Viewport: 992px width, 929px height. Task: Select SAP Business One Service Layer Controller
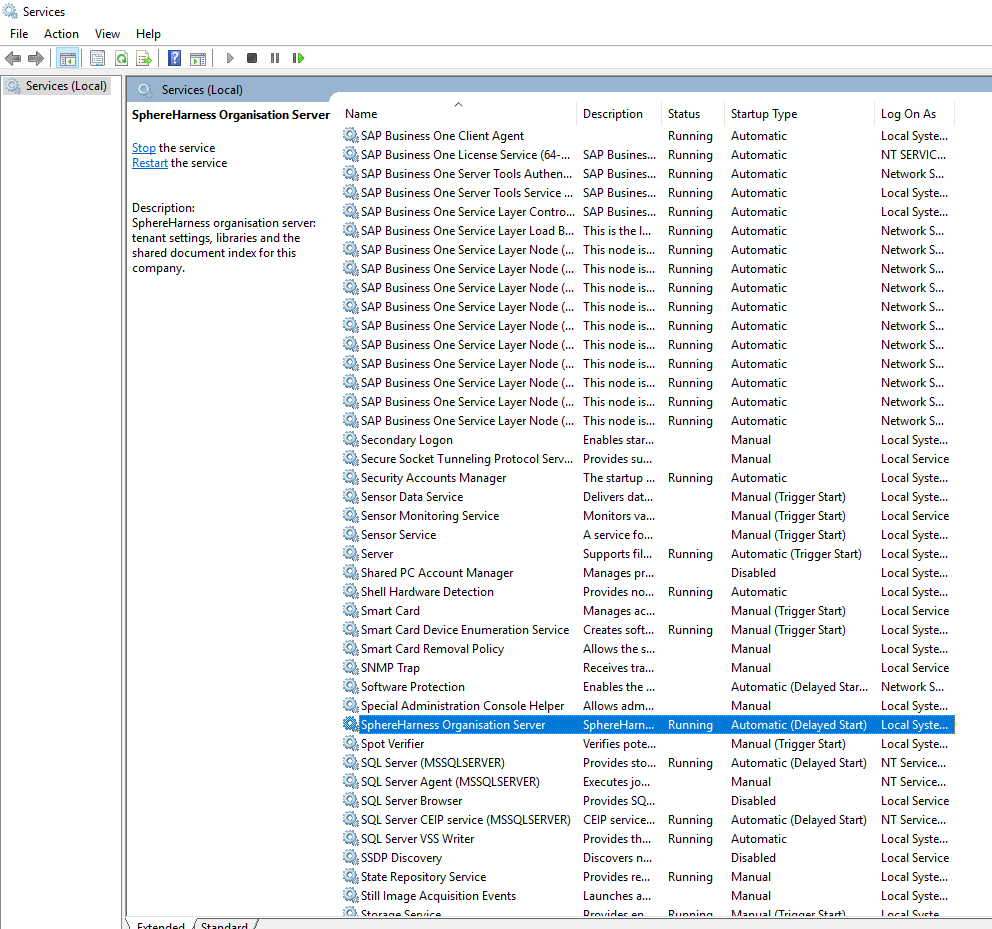point(648,212)
